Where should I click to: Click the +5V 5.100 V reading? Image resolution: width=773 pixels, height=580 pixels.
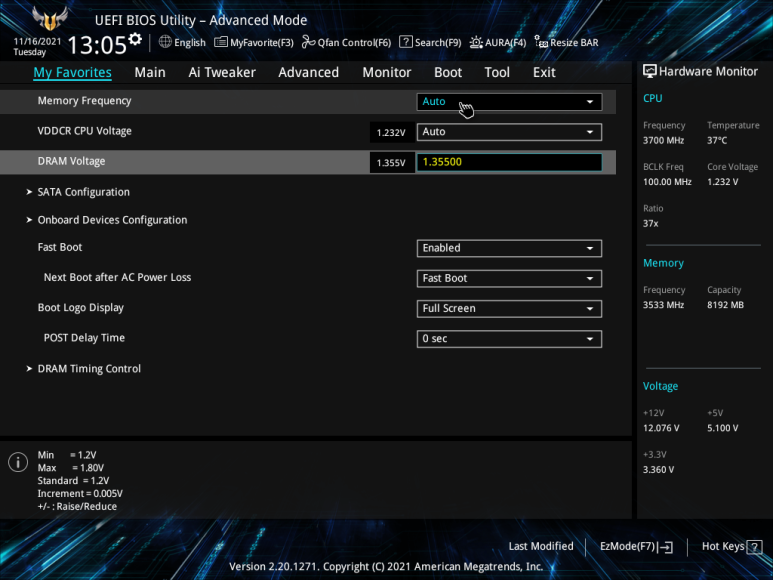pyautogui.click(x=723, y=428)
